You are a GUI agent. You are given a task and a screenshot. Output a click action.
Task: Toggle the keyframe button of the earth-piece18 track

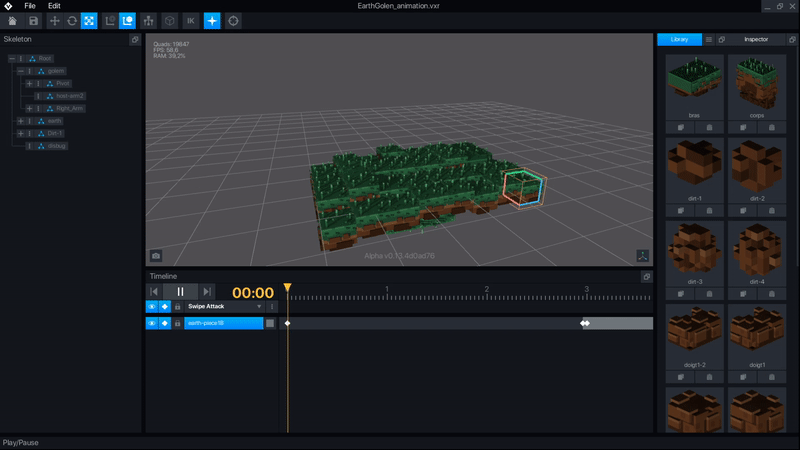(164, 323)
